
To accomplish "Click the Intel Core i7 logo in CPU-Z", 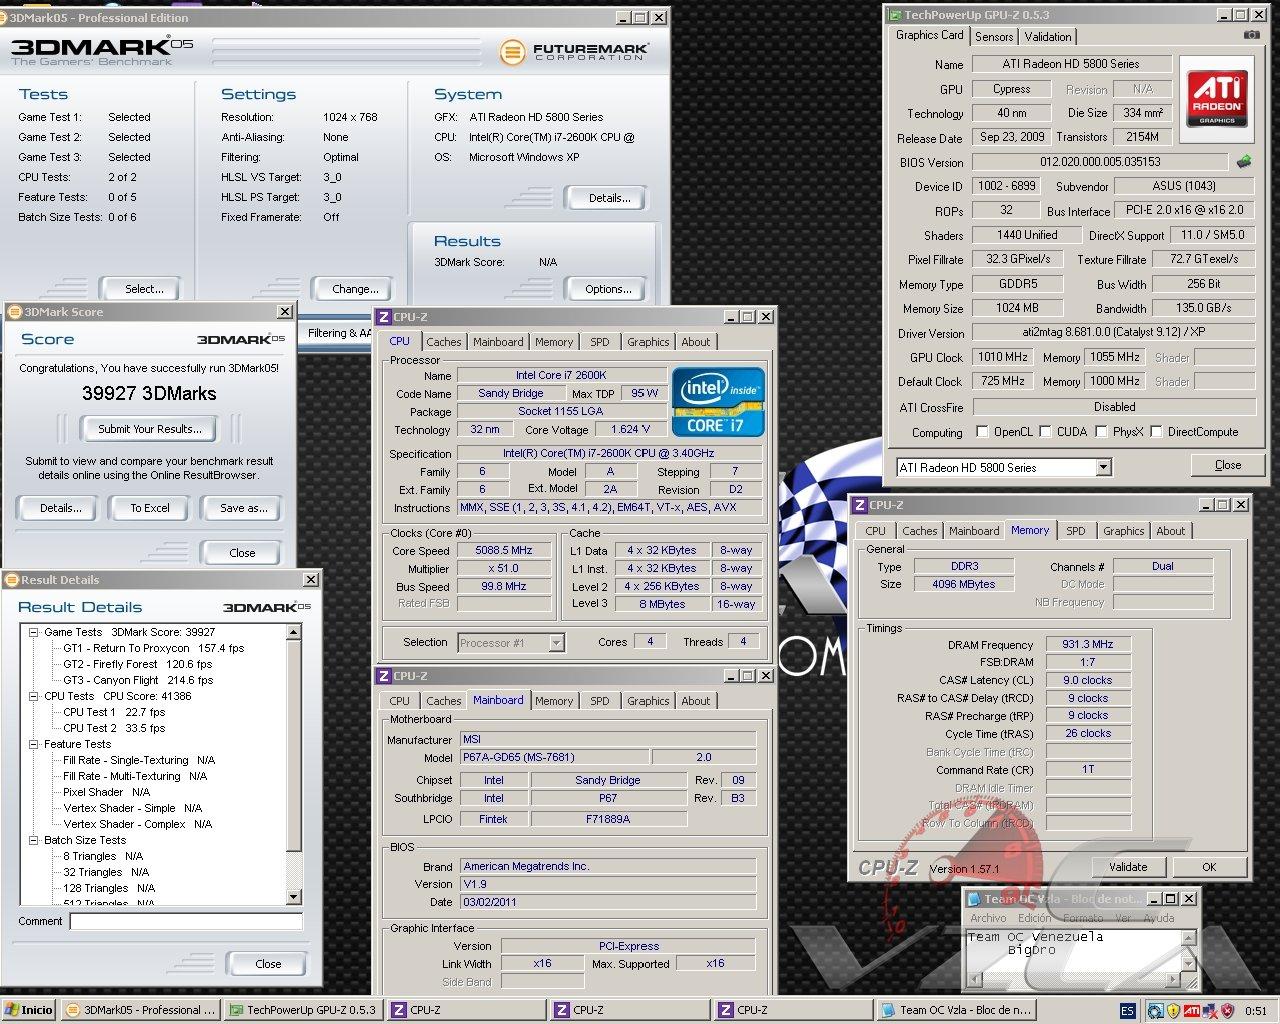I will pyautogui.click(x=718, y=402).
